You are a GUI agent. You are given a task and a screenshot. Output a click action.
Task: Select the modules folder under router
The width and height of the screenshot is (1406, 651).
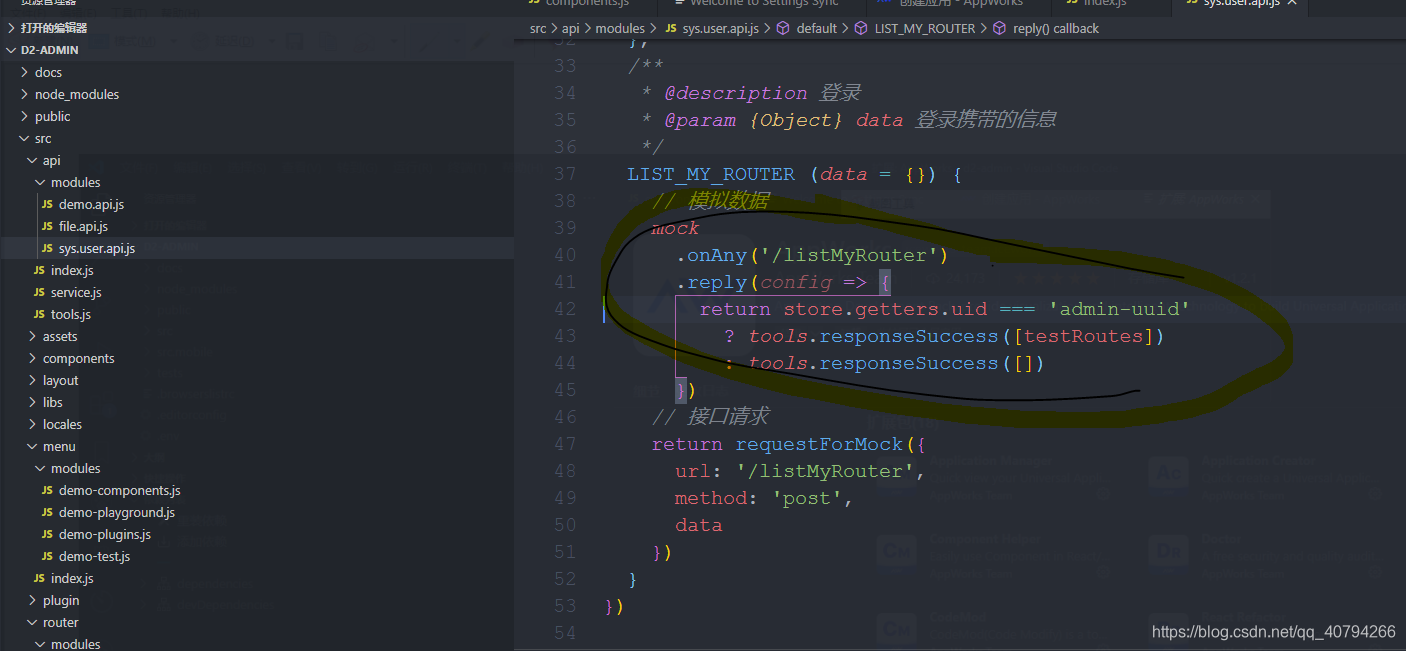(75, 644)
